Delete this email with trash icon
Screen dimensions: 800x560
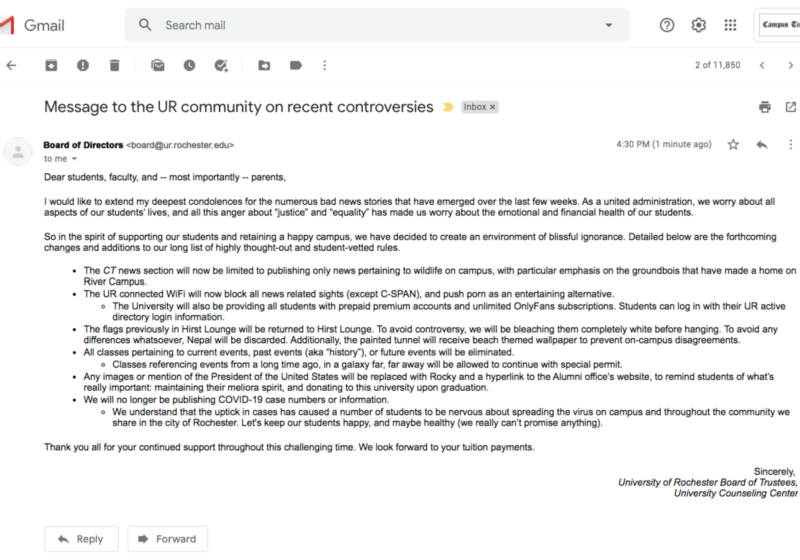(x=114, y=65)
